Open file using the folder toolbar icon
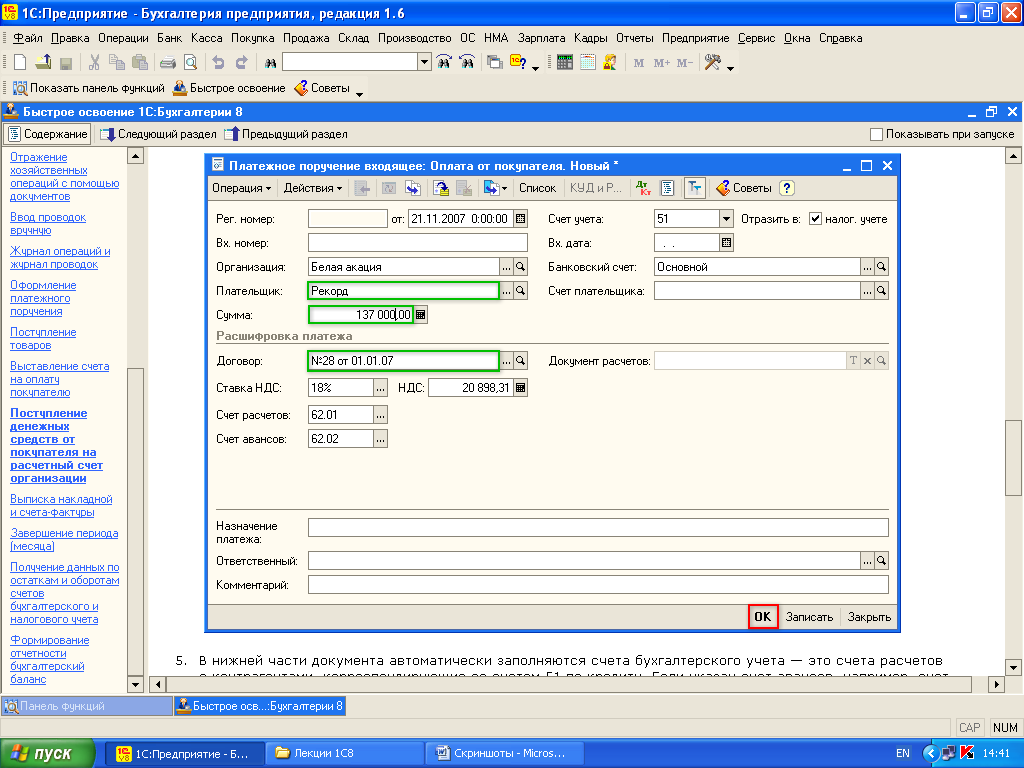 pyautogui.click(x=43, y=63)
